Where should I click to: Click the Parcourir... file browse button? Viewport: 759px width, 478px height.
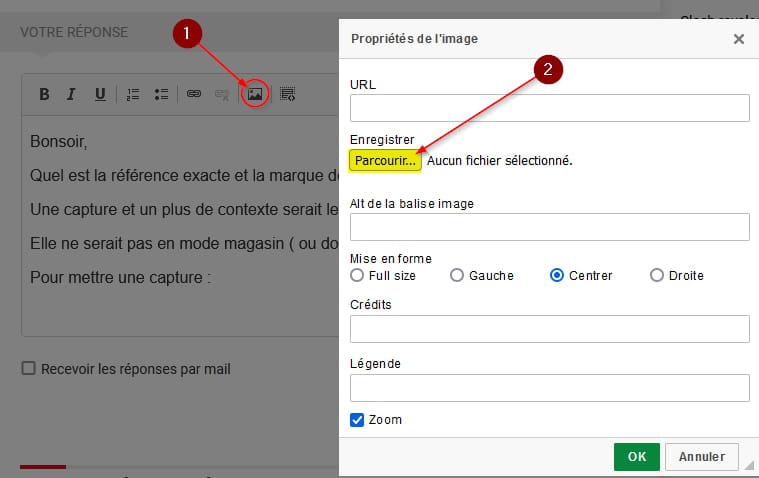[x=385, y=161]
